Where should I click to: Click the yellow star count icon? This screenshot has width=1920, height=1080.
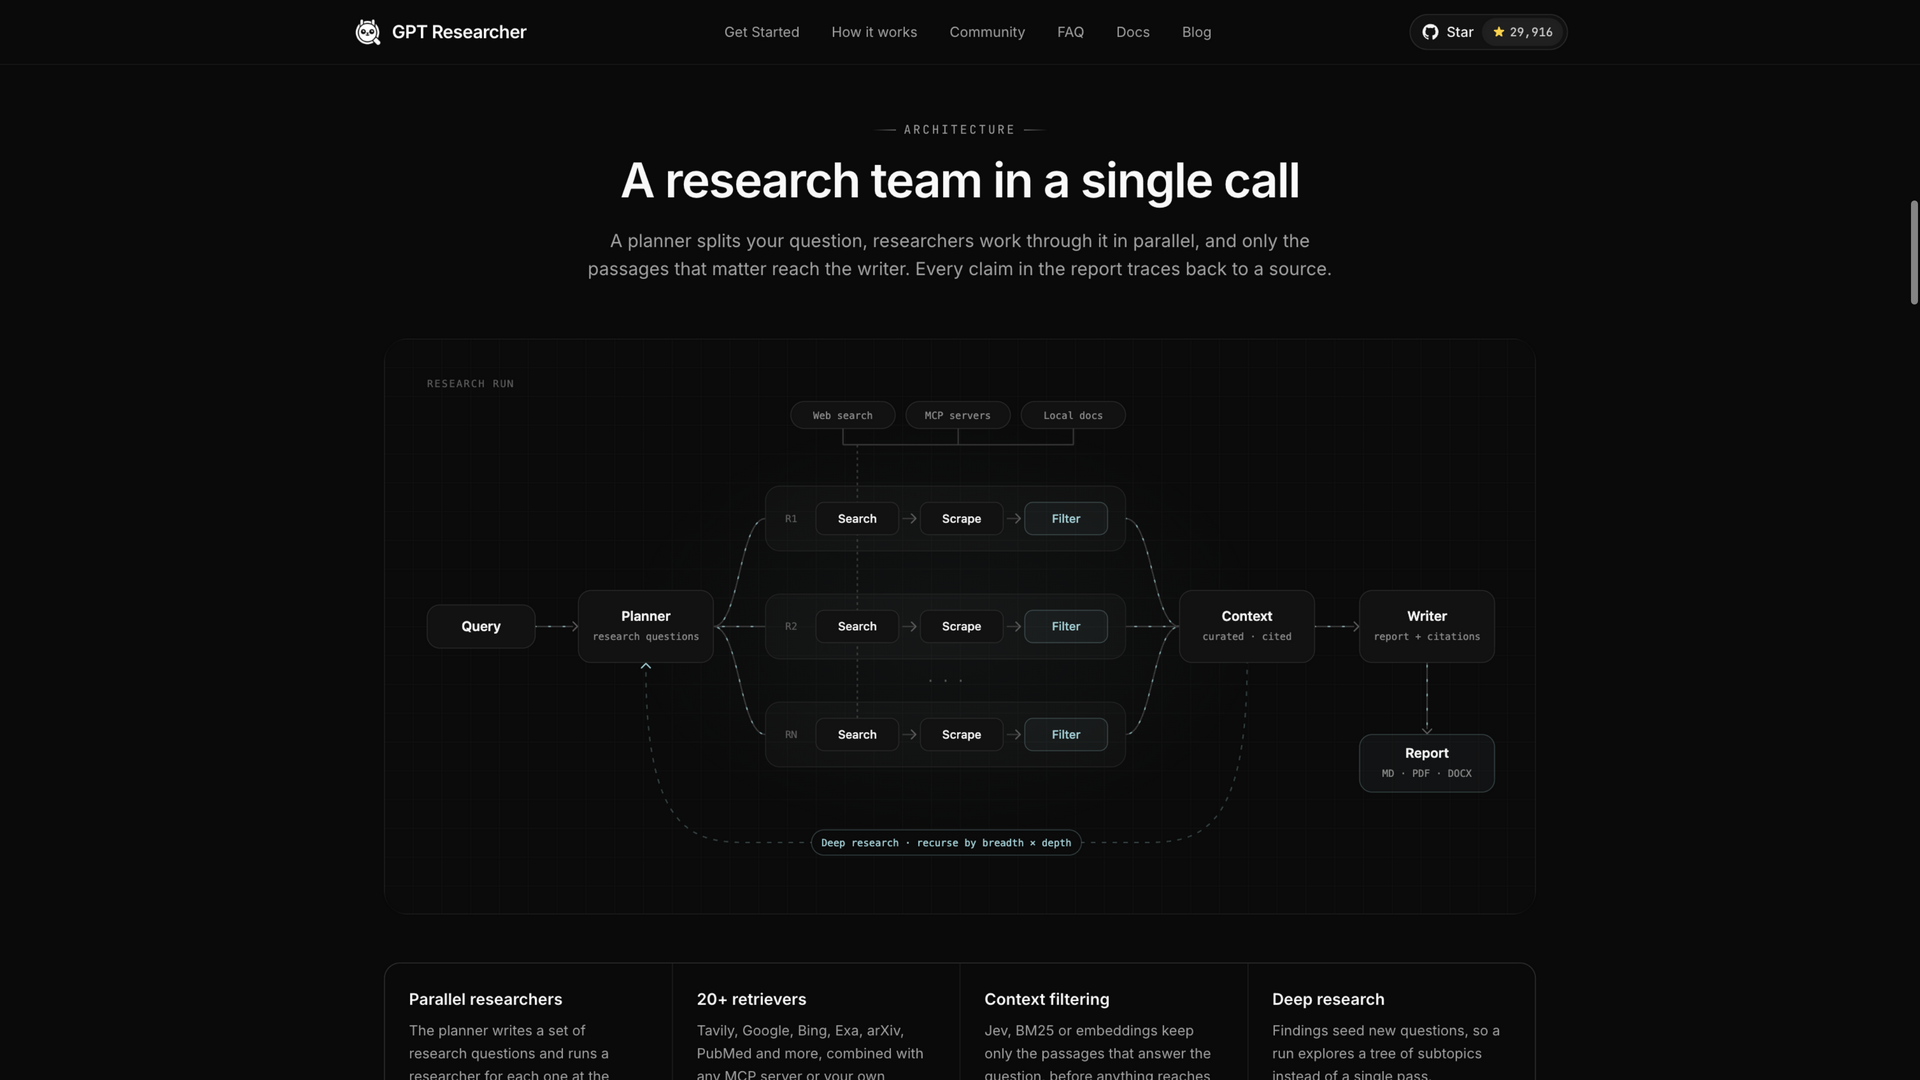click(1498, 32)
